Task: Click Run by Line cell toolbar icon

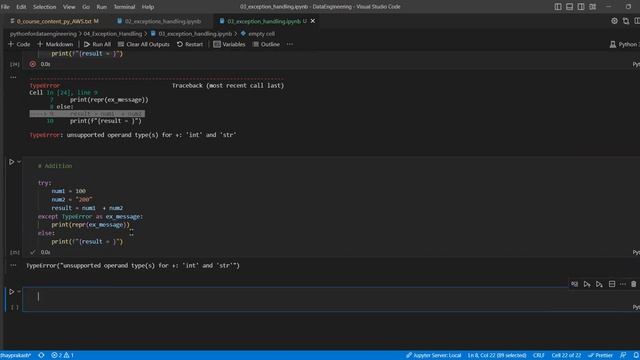Action: (574, 284)
